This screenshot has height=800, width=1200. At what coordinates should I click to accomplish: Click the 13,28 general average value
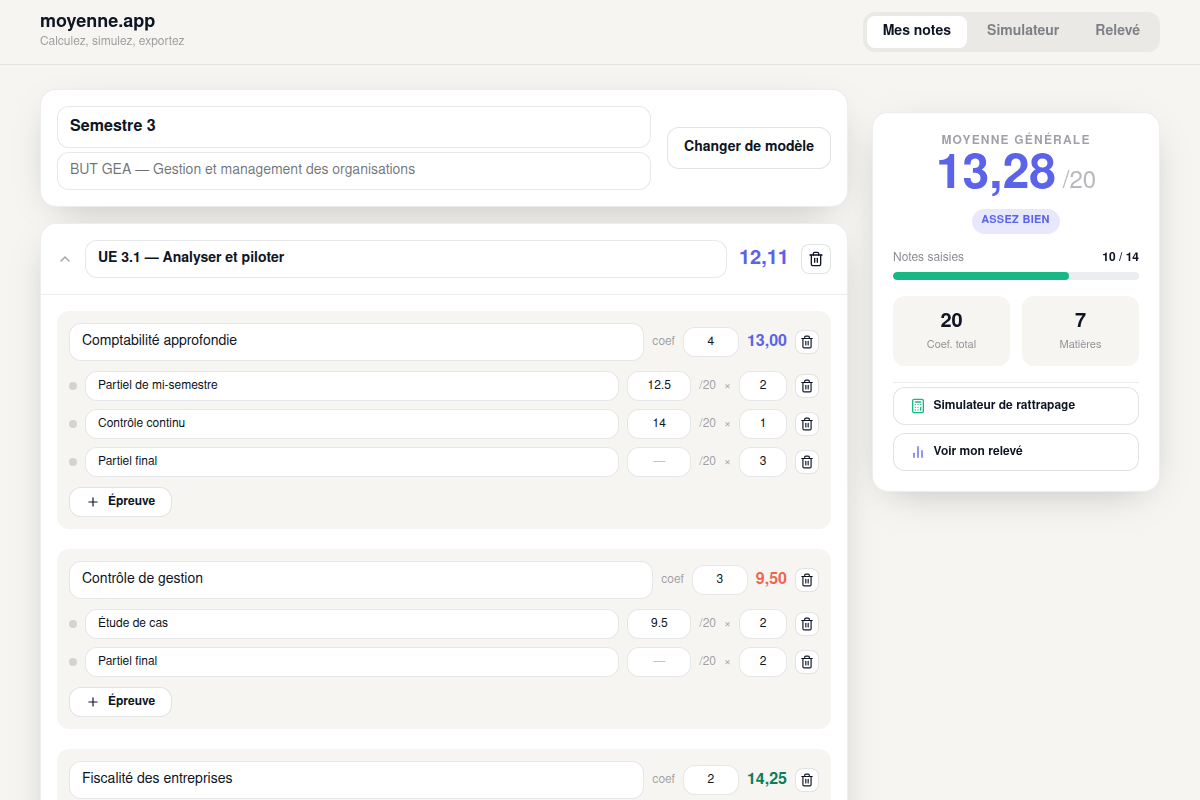(996, 172)
